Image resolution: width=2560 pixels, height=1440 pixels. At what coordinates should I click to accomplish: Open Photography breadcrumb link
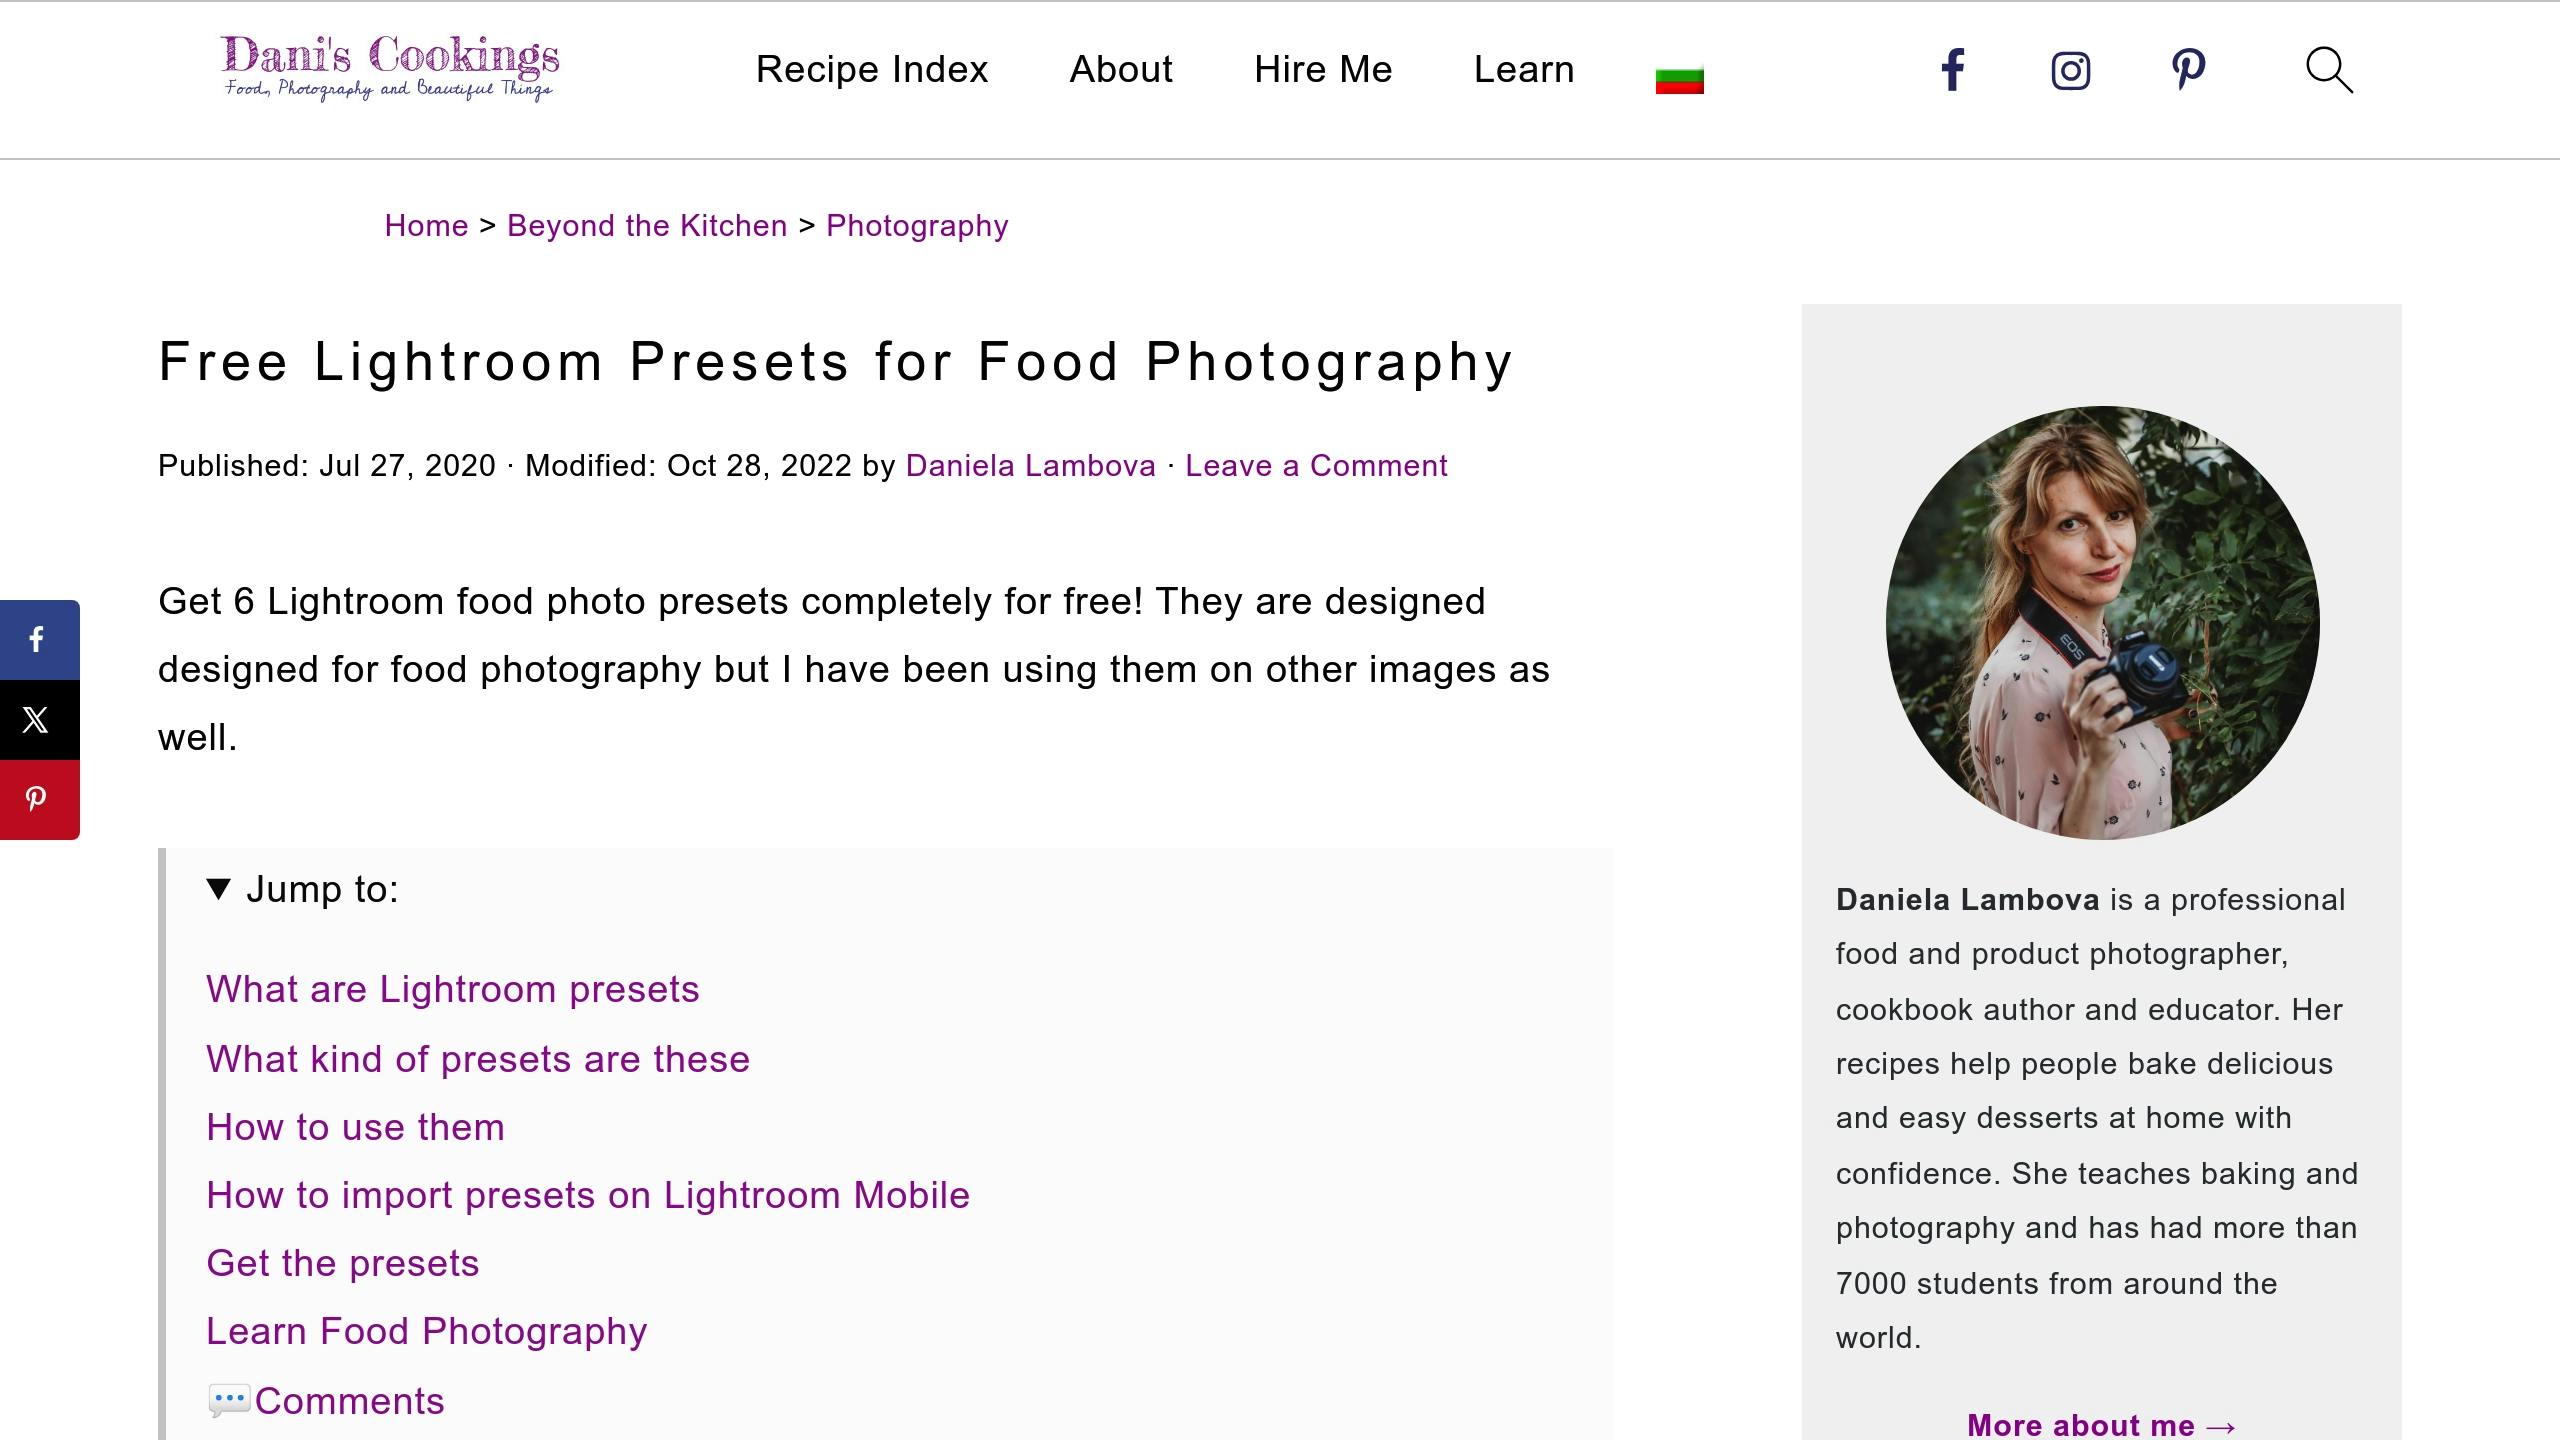coord(917,226)
